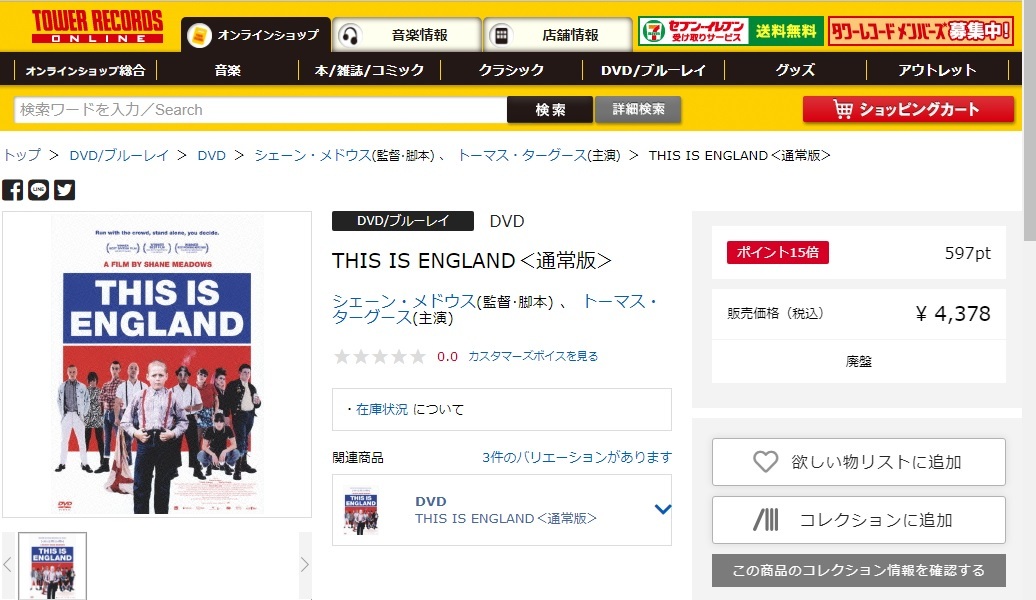Click the building icon in 店舗情報 tab
This screenshot has width=1036, height=600.
[x=501, y=35]
